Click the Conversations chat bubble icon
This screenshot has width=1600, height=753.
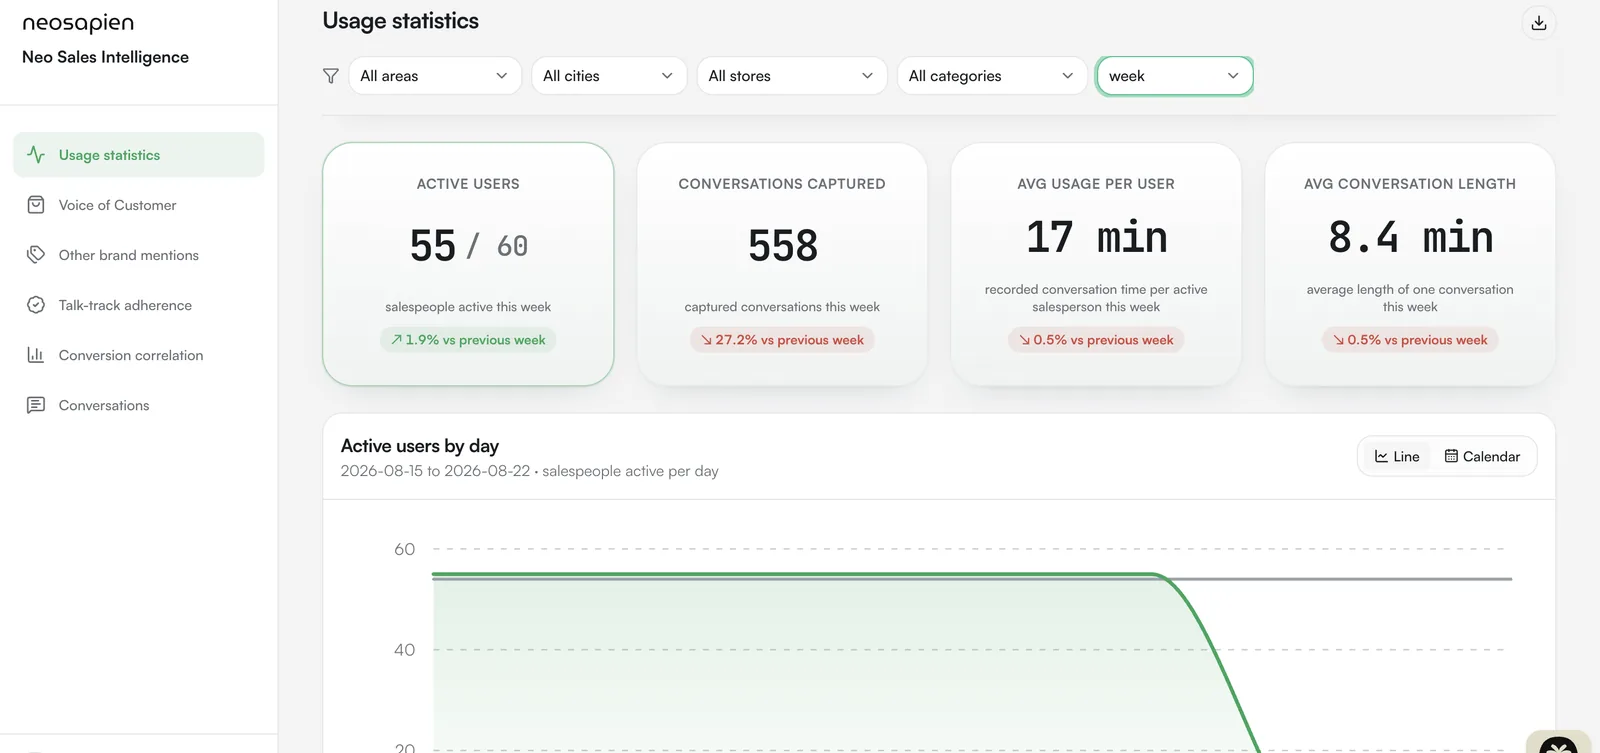36,405
